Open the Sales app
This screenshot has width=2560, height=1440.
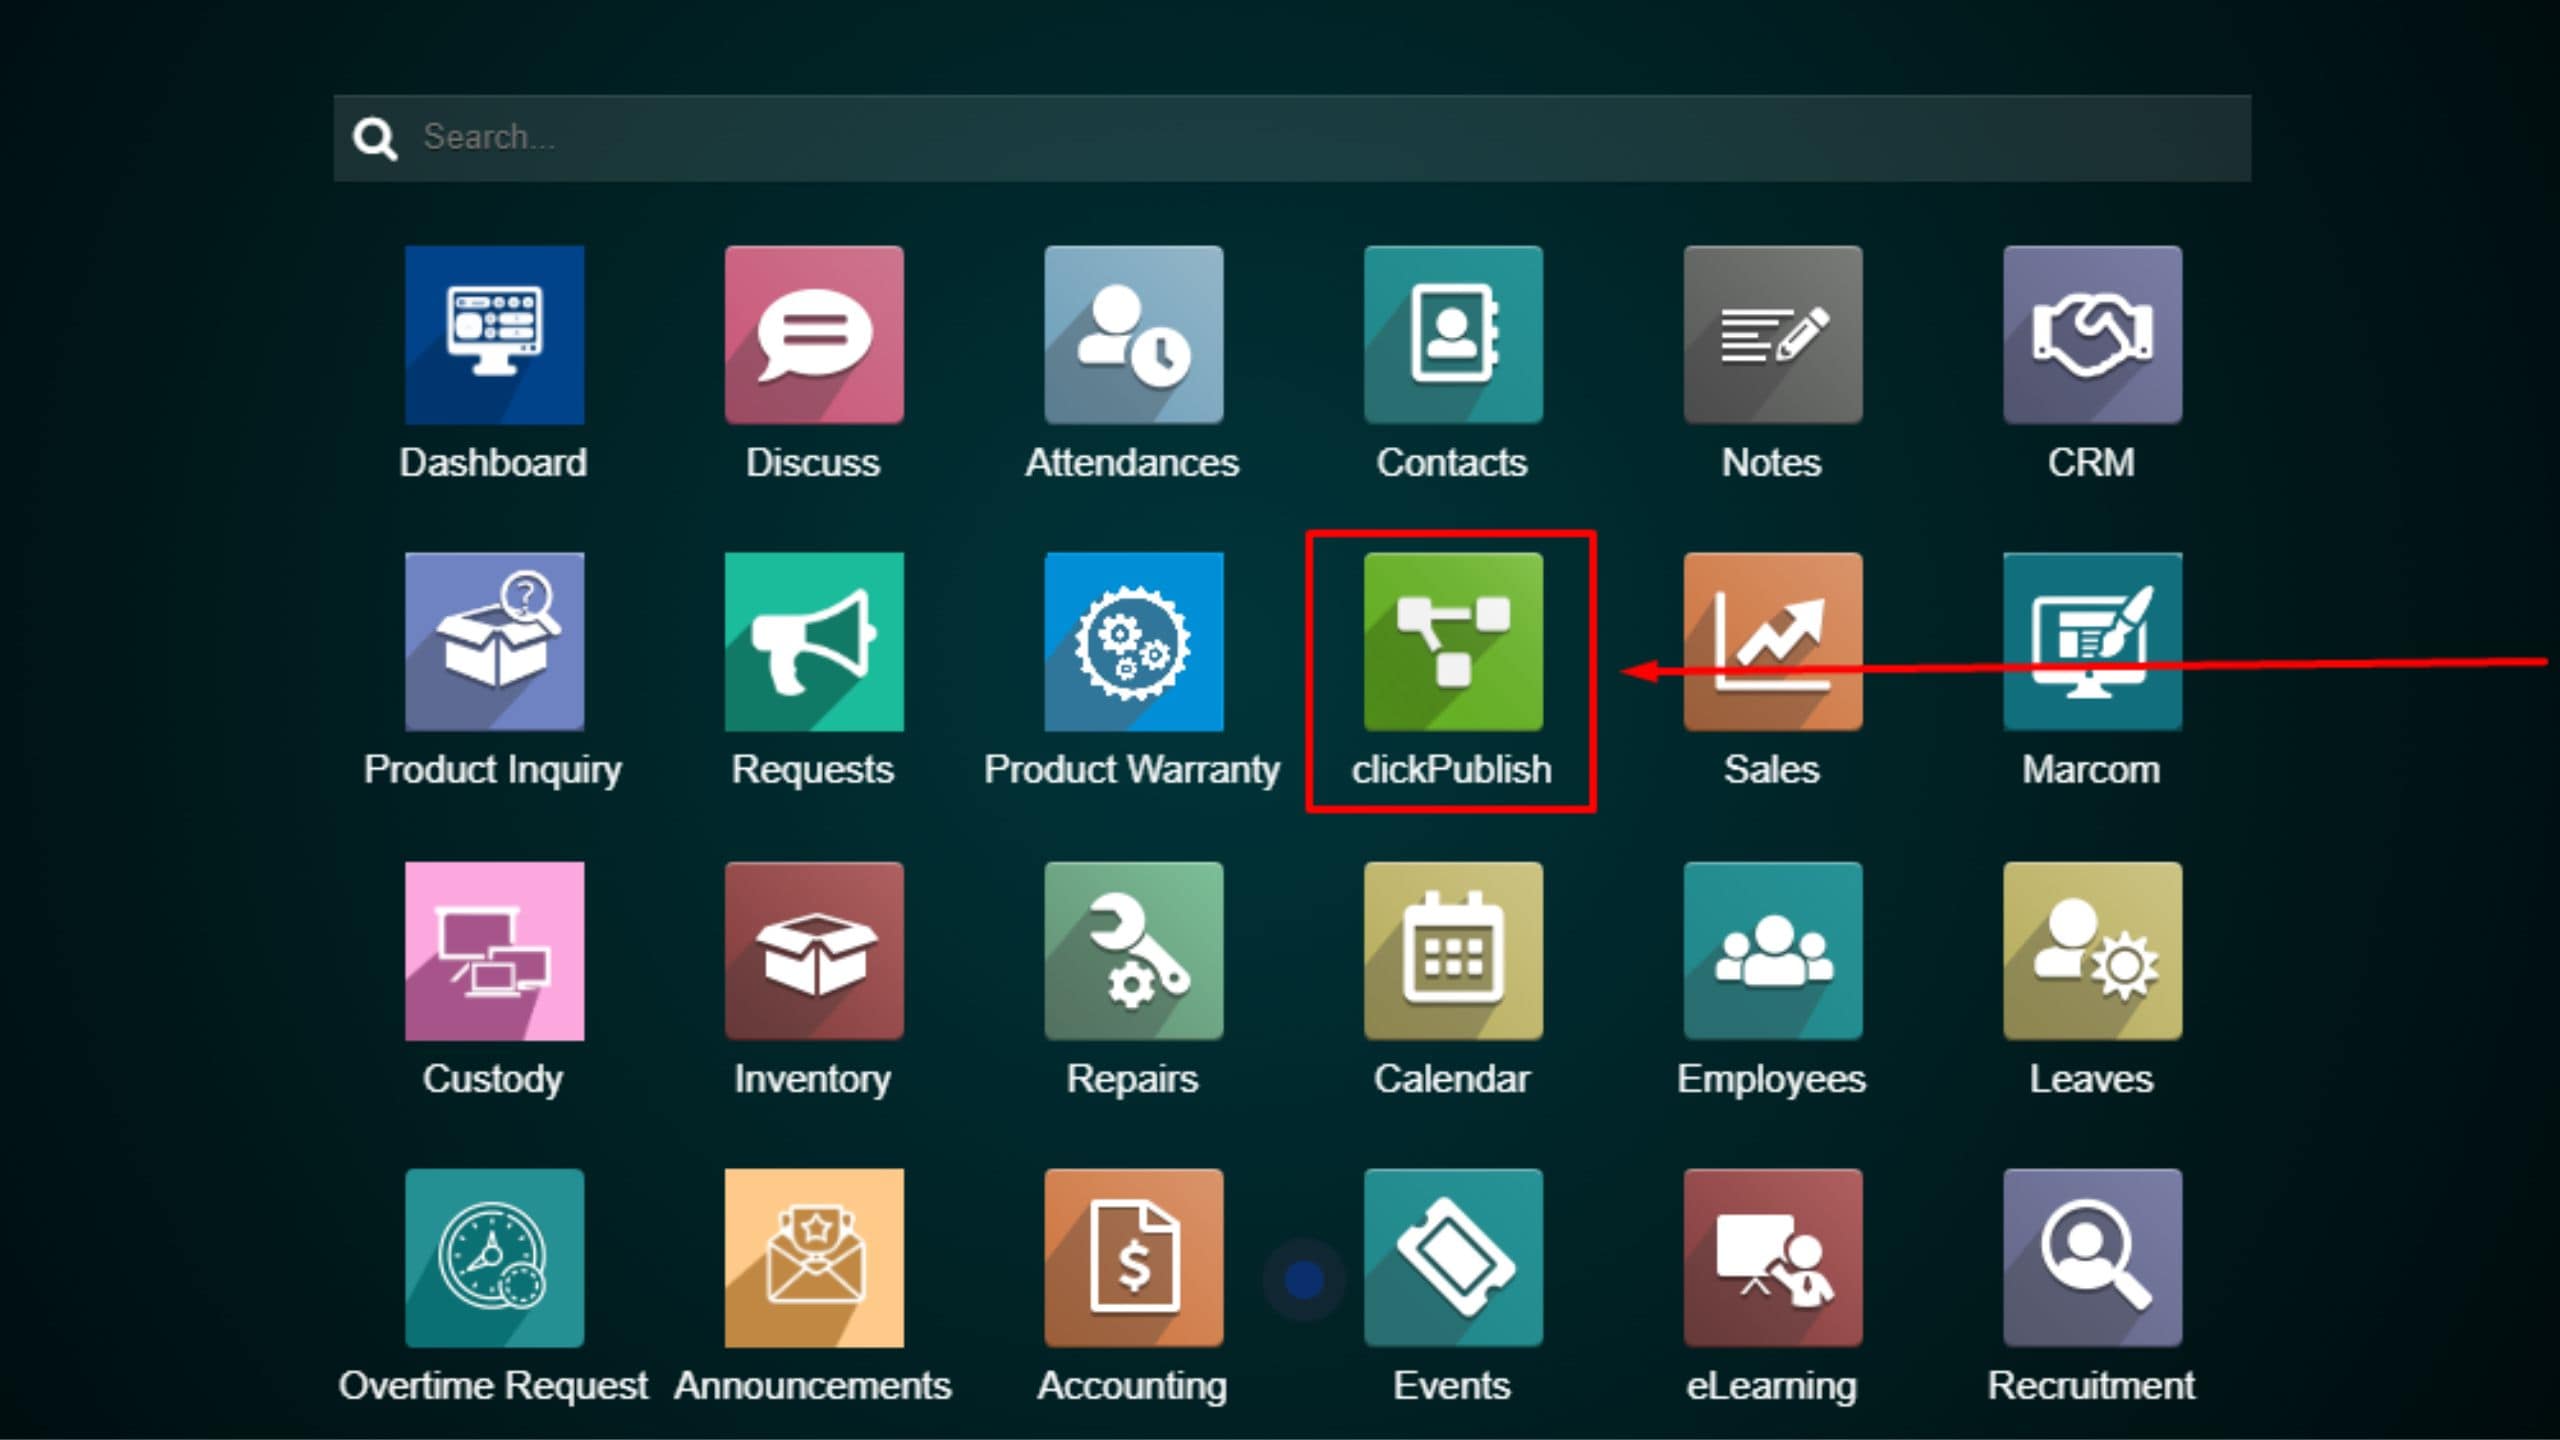[1773, 642]
